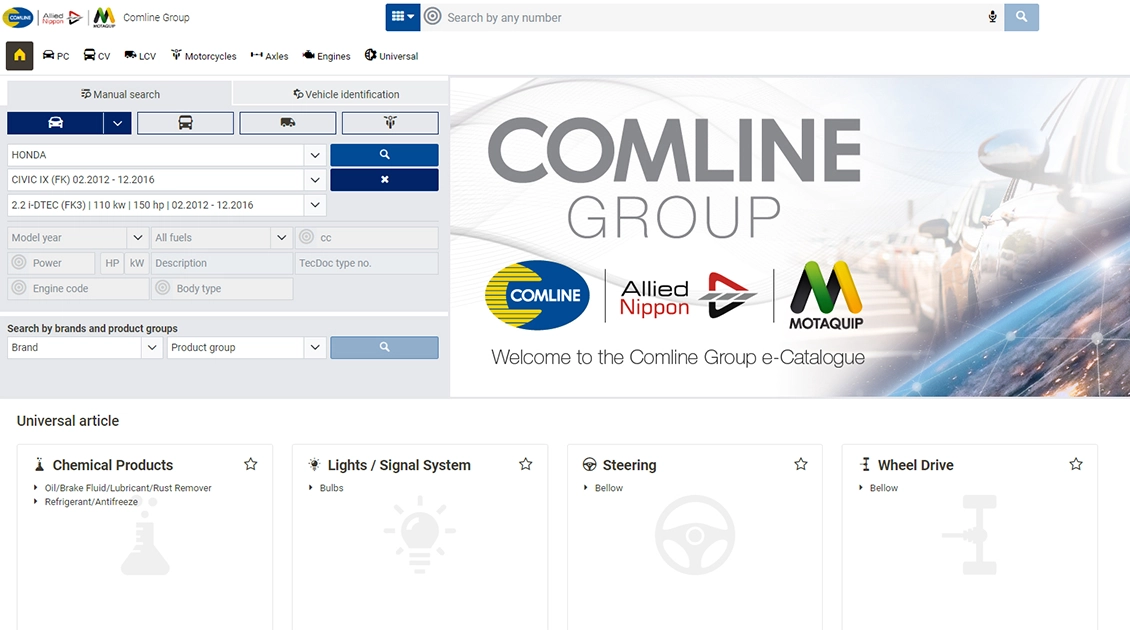Open the PC vehicle category
This screenshot has height=630, width=1130.
[56, 56]
